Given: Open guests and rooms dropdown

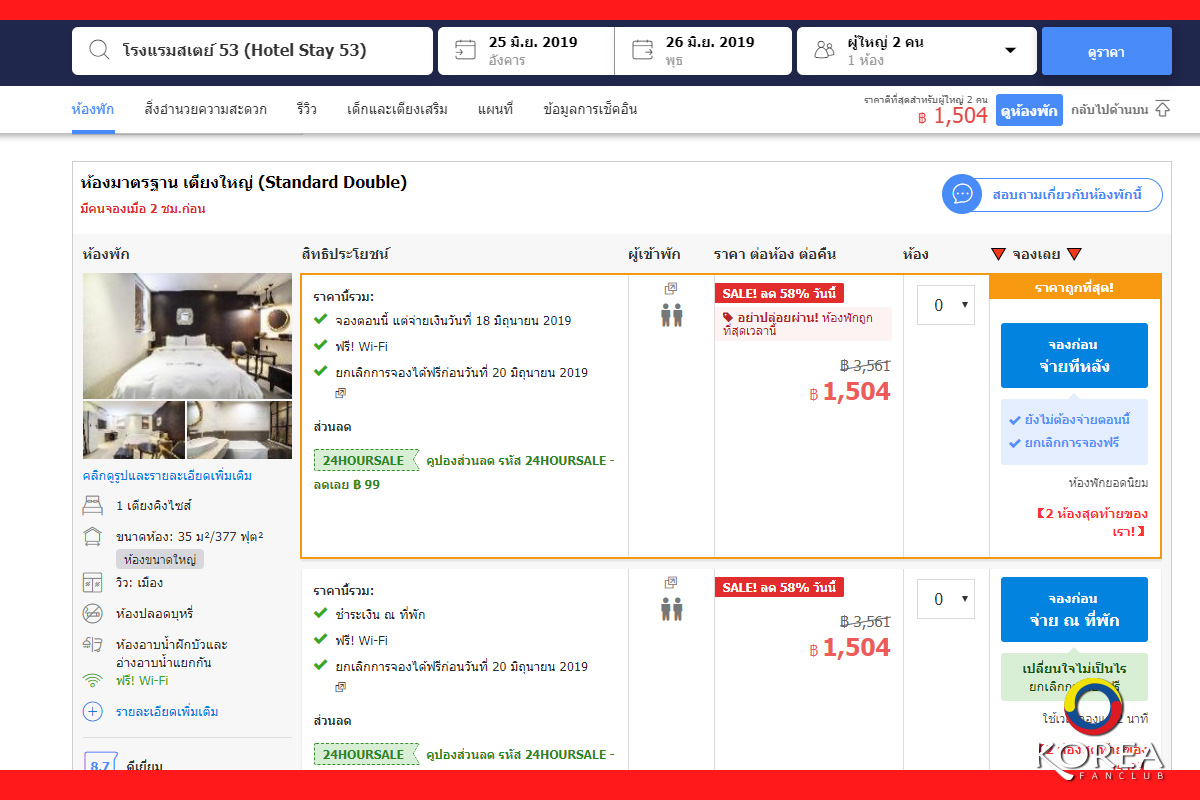Looking at the screenshot, I should click(x=1009, y=50).
